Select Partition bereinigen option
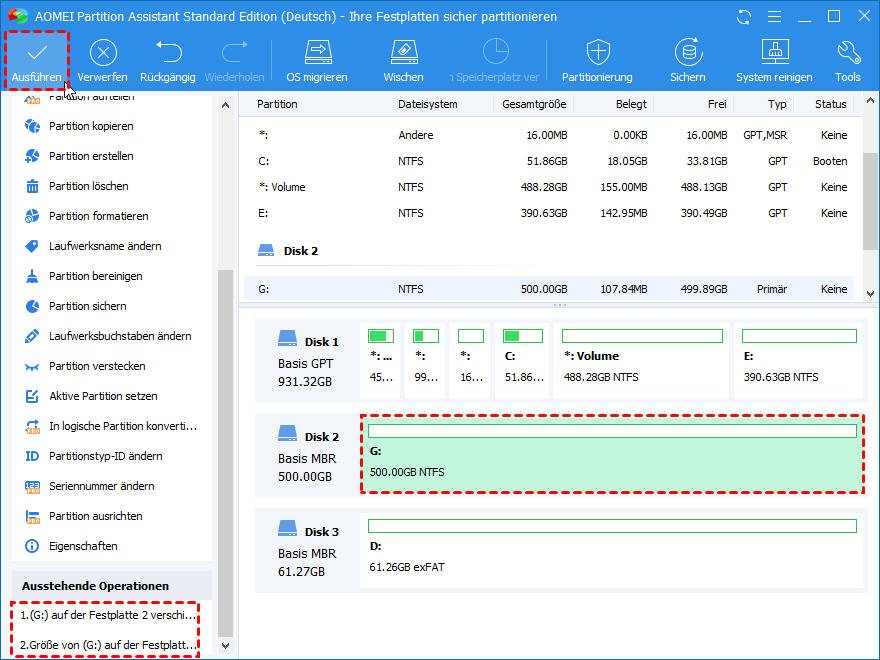880x660 pixels. coord(95,276)
